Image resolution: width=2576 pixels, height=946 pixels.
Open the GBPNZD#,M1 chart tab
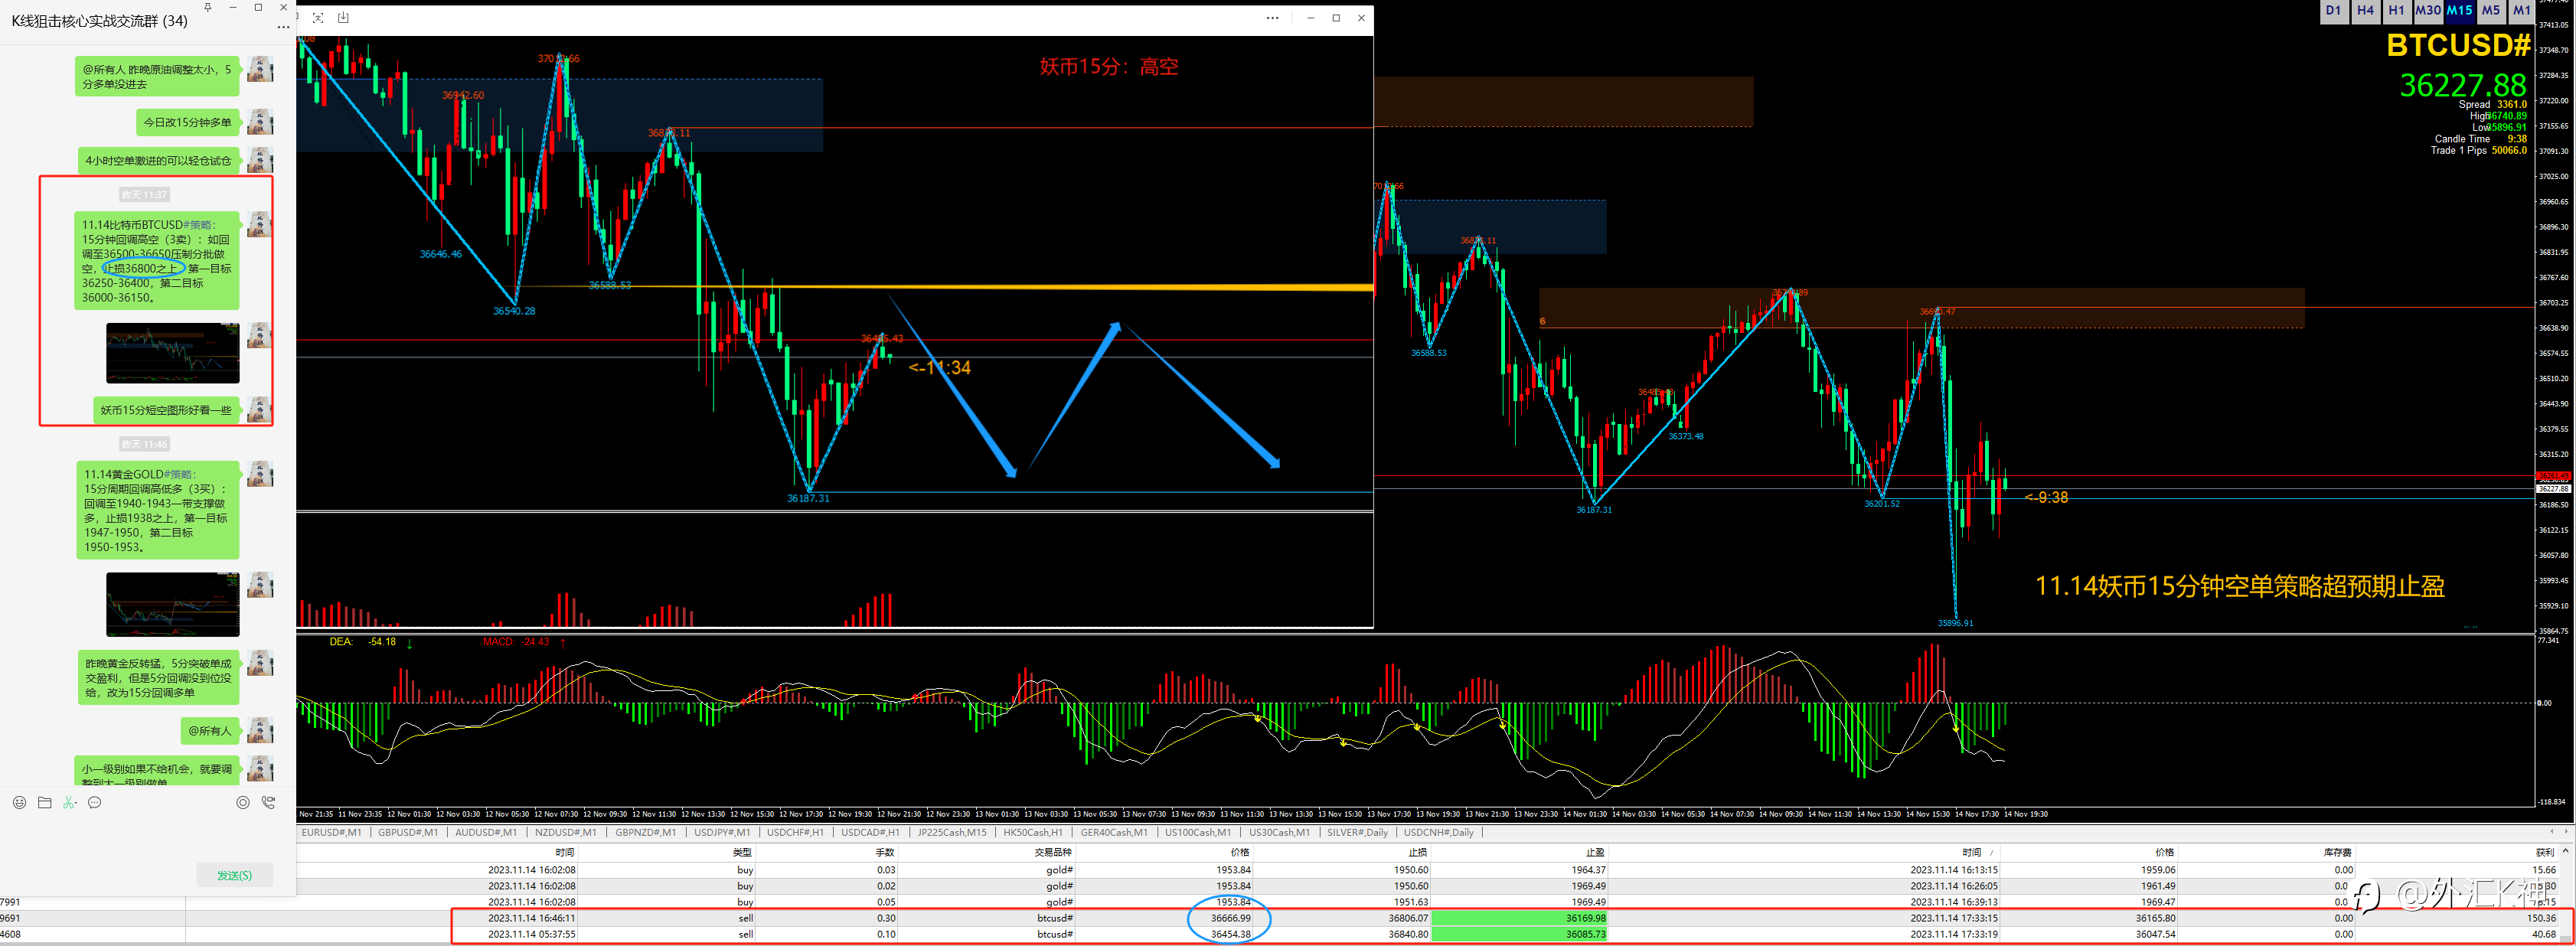click(645, 832)
